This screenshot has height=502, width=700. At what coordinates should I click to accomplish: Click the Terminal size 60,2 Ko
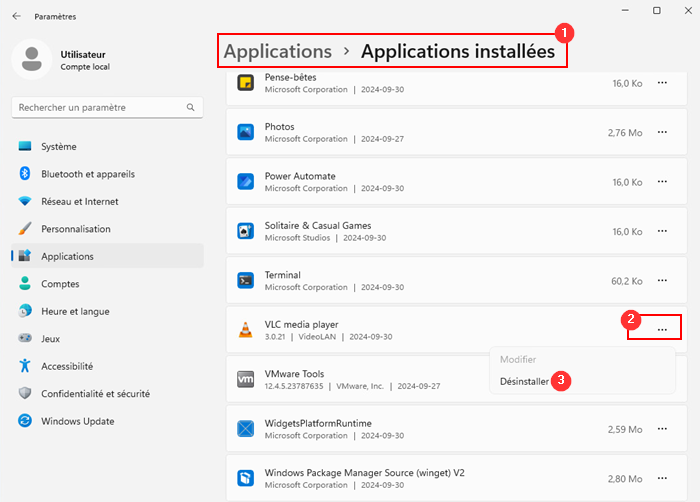pos(626,281)
